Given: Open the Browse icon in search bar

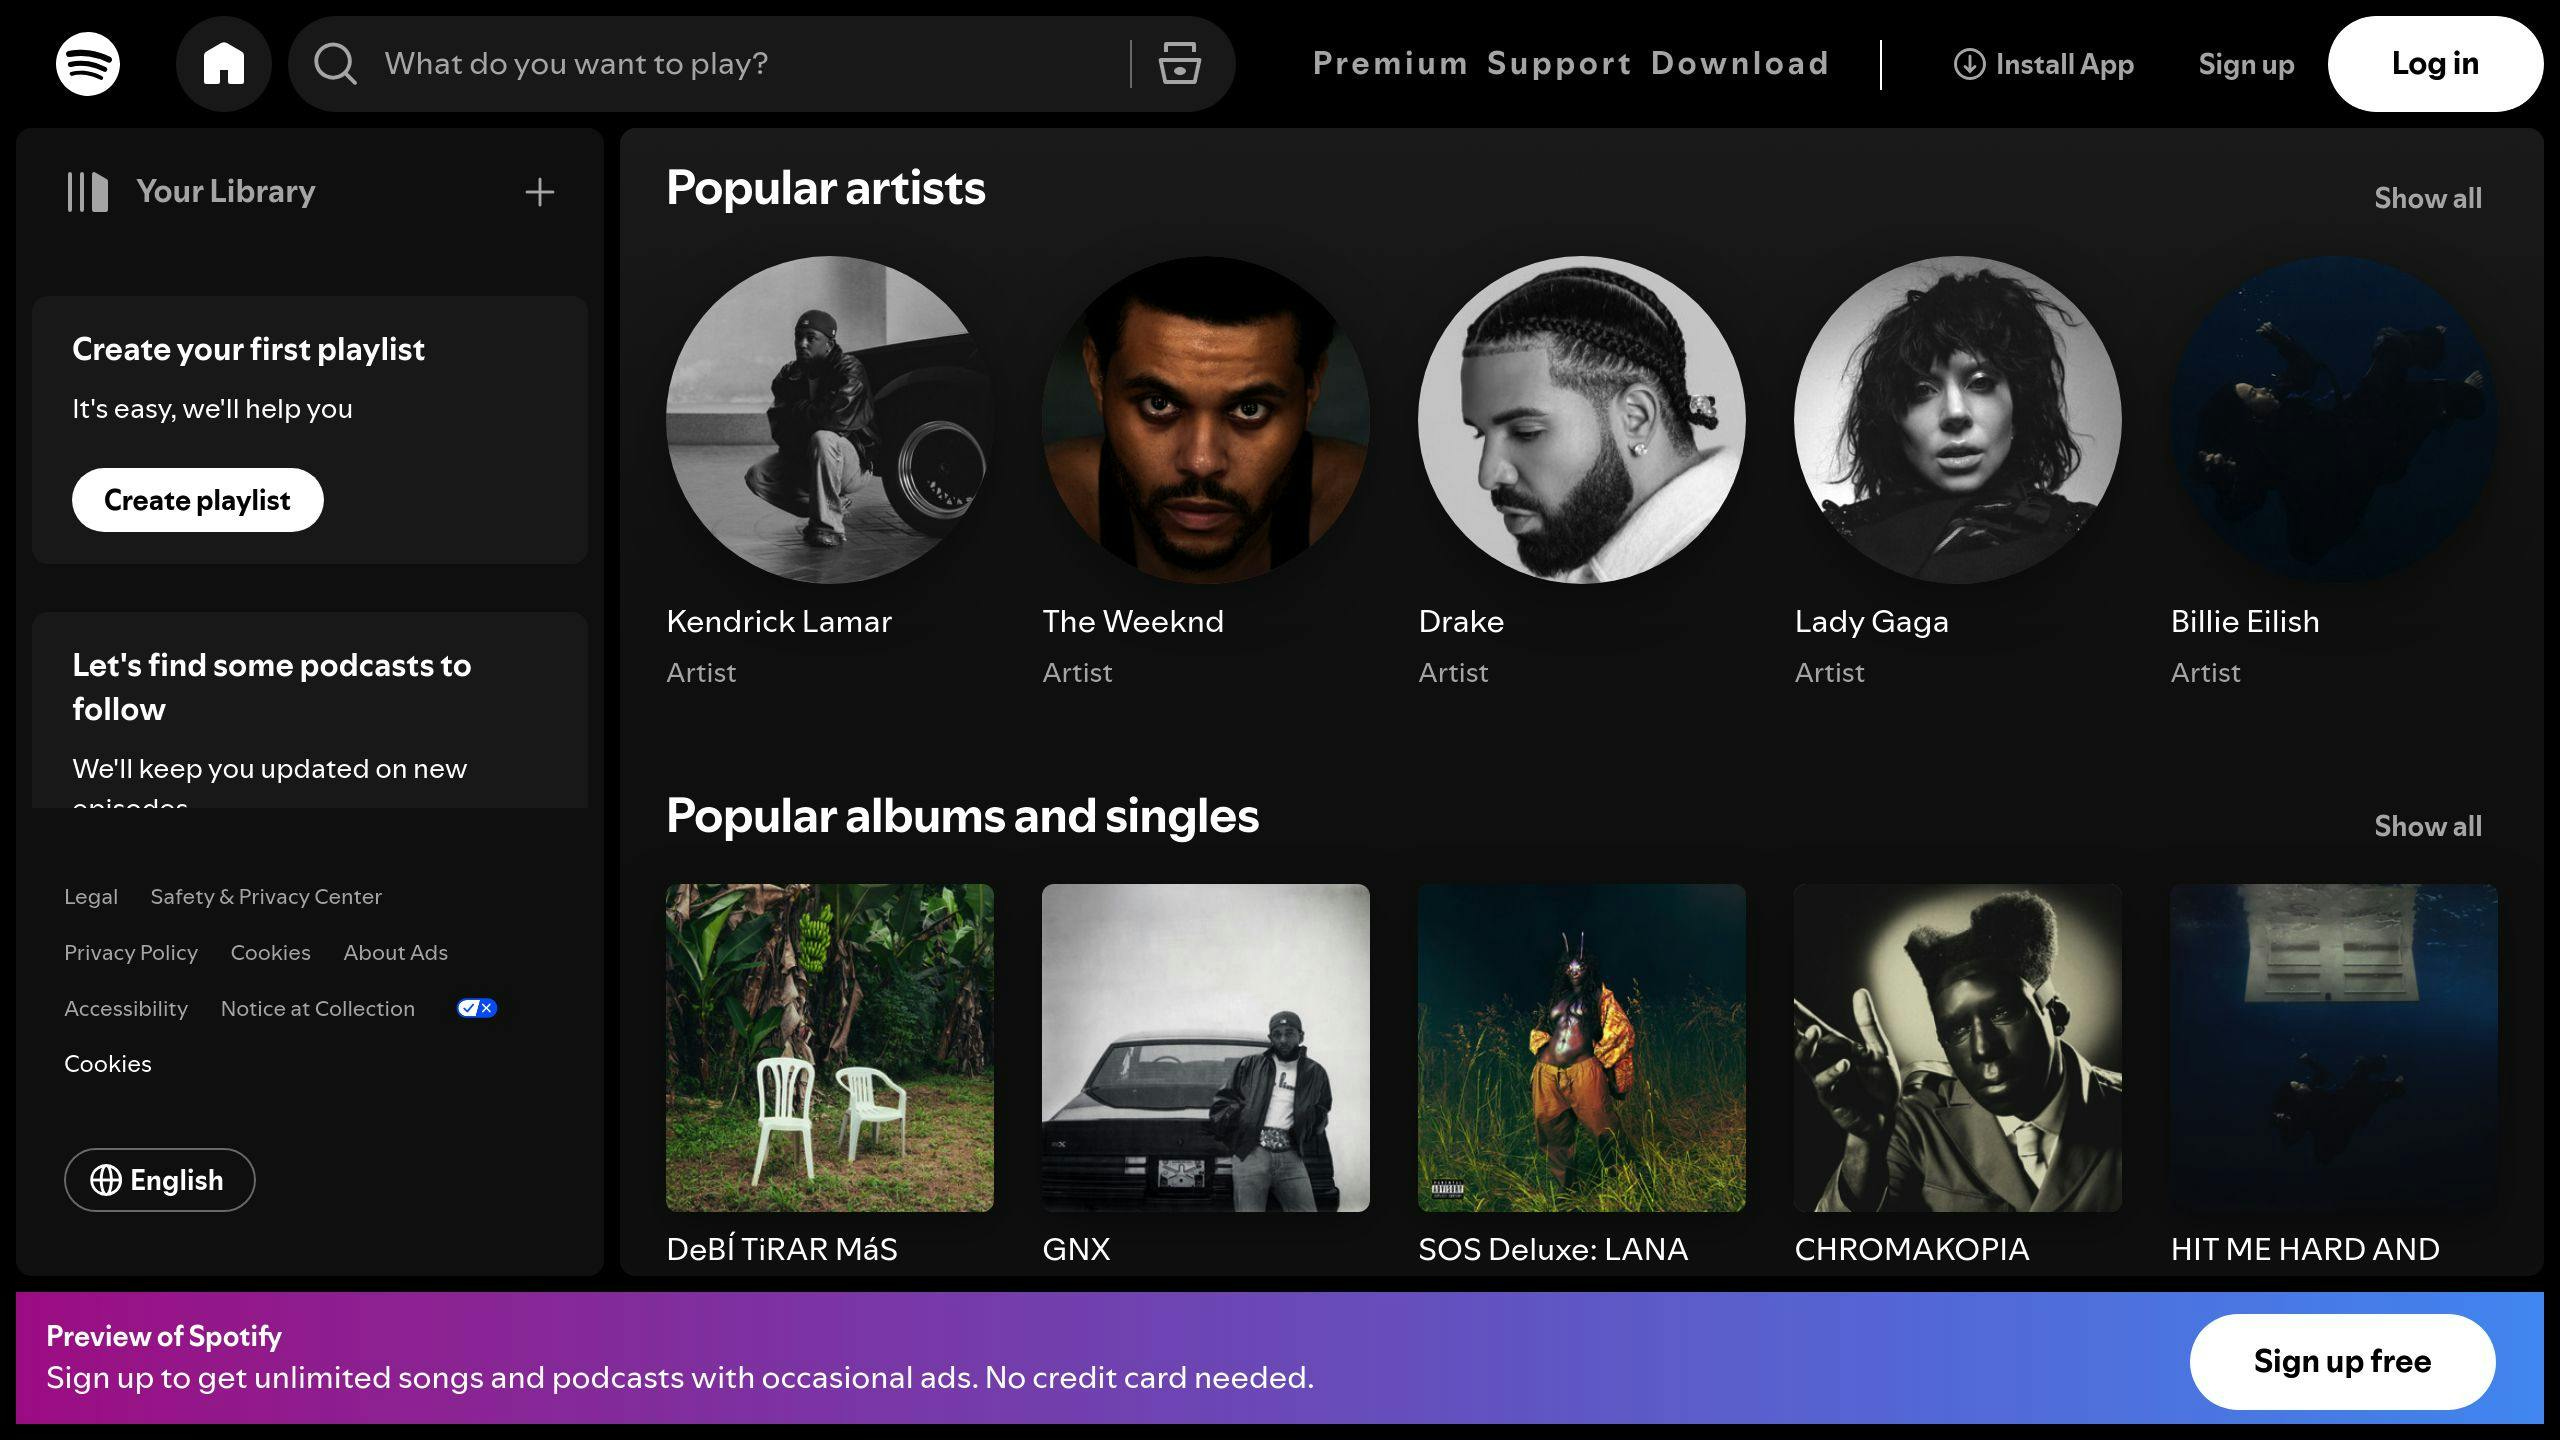Looking at the screenshot, I should [x=1179, y=64].
